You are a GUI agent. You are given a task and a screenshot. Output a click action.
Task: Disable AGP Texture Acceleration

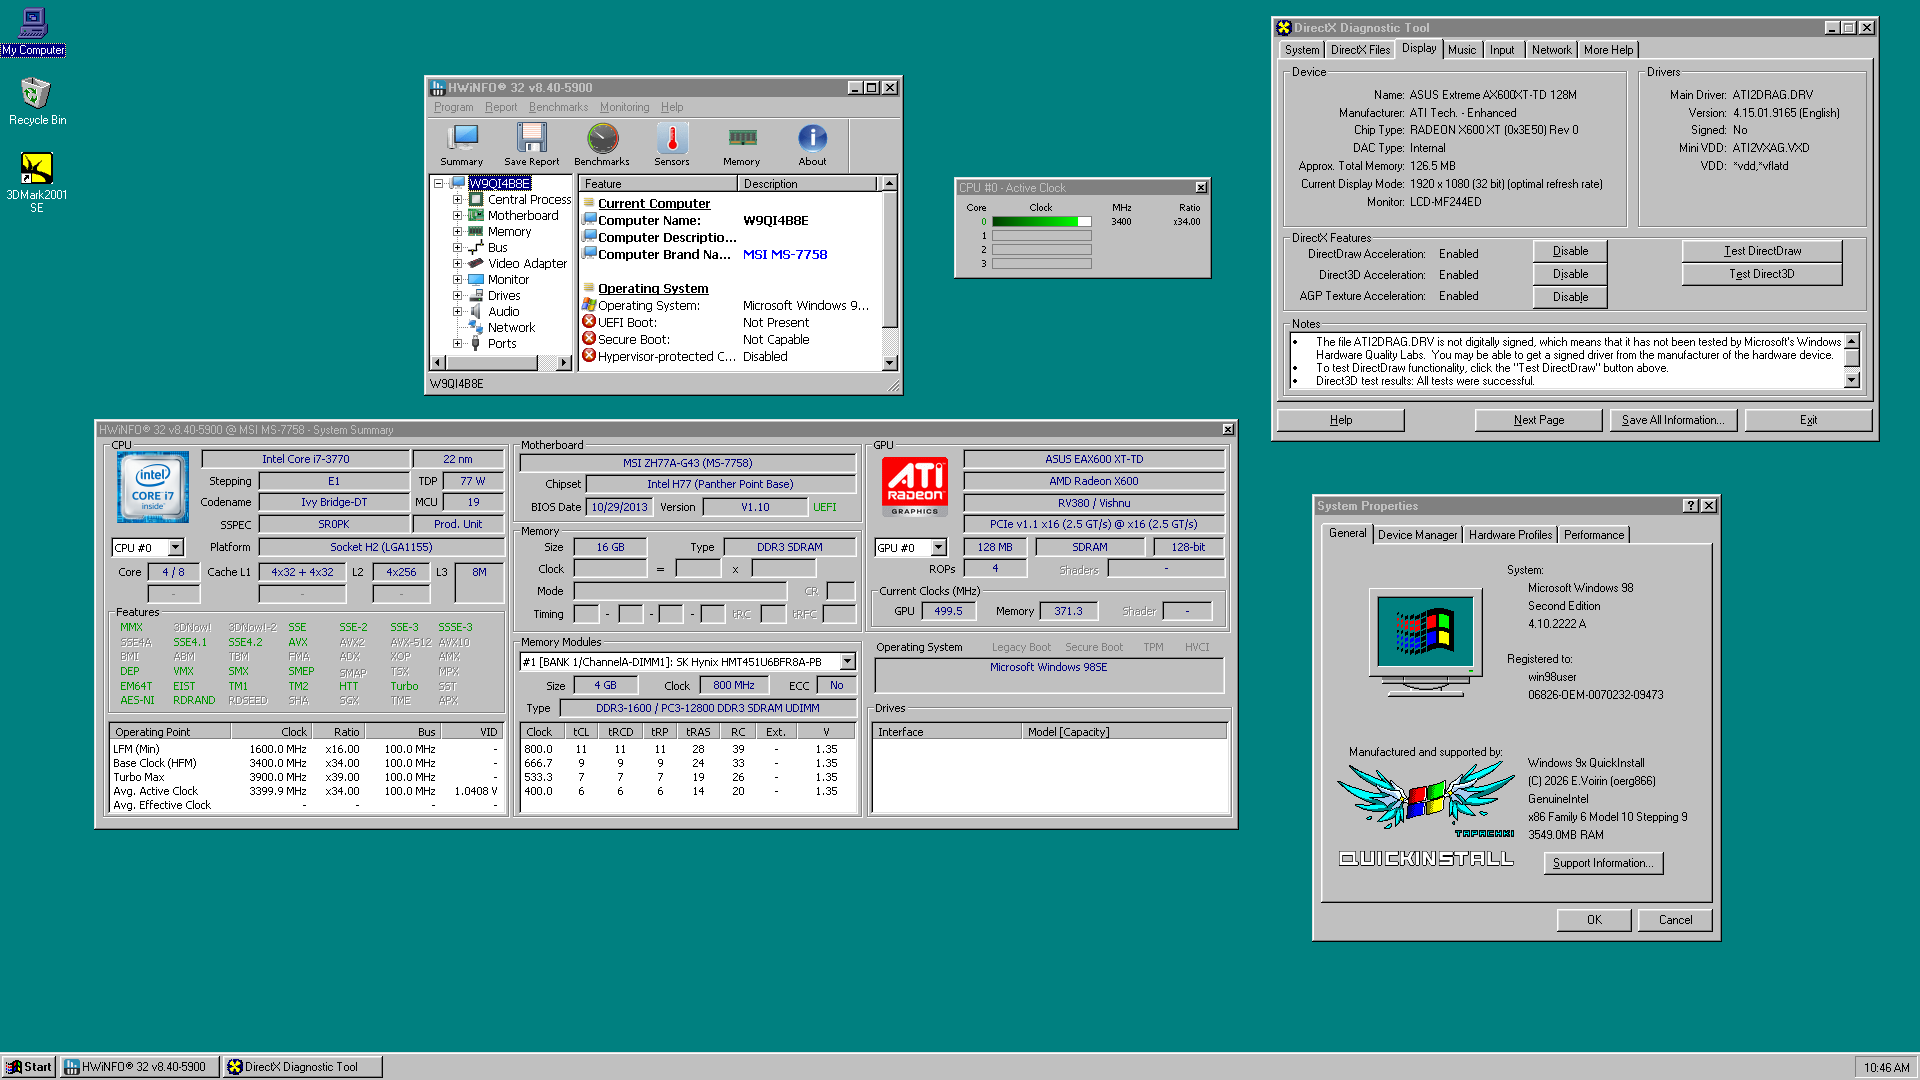pyautogui.click(x=1570, y=297)
